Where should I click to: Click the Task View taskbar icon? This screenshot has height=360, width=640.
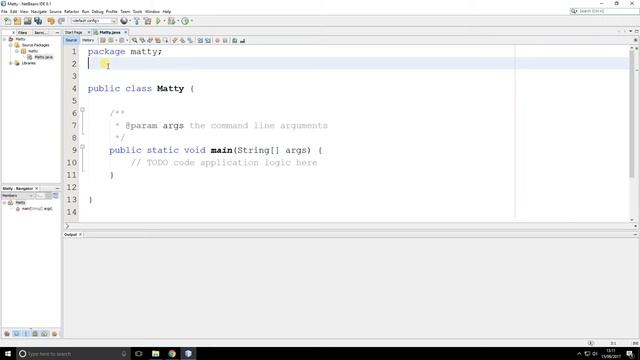(x=139, y=353)
